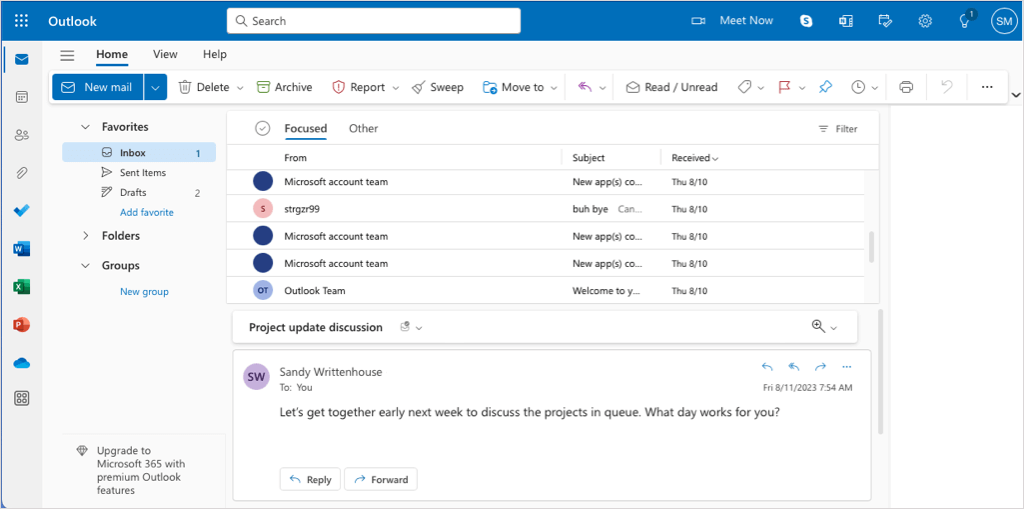Image resolution: width=1024 pixels, height=509 pixels.
Task: Open the New mail dropdown arrow
Action: (x=155, y=87)
